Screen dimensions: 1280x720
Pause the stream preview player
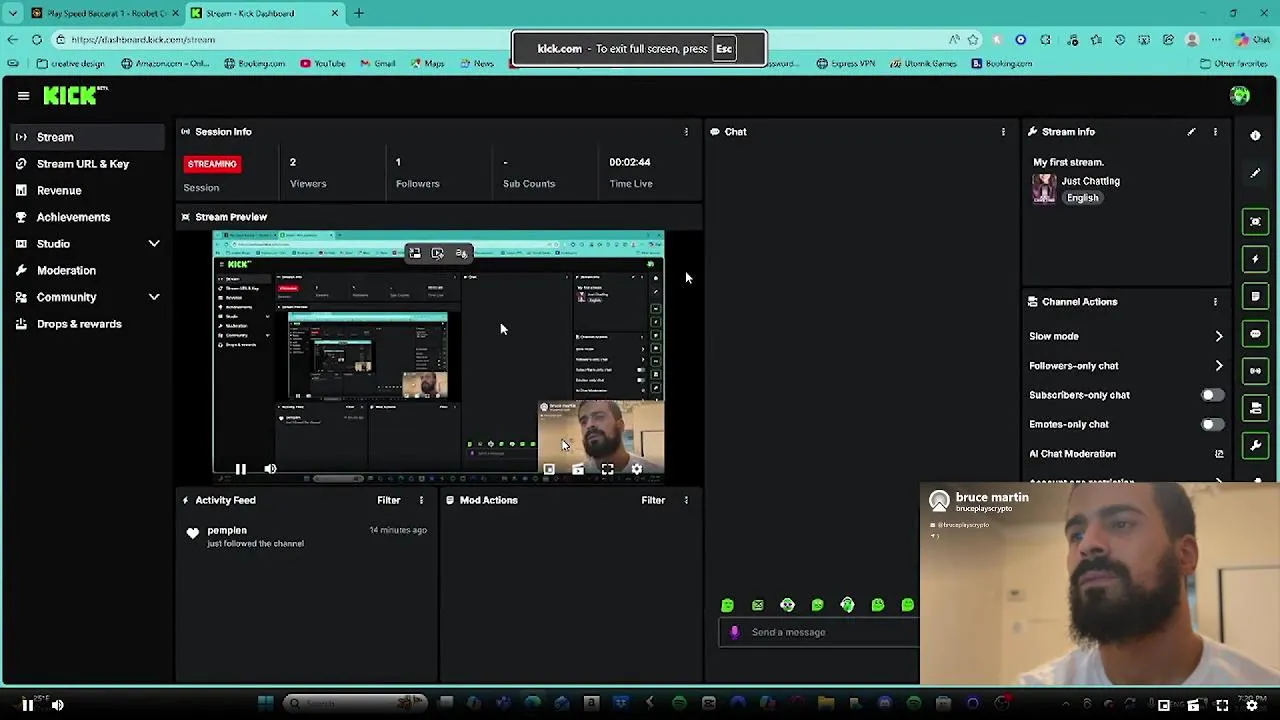tap(241, 469)
